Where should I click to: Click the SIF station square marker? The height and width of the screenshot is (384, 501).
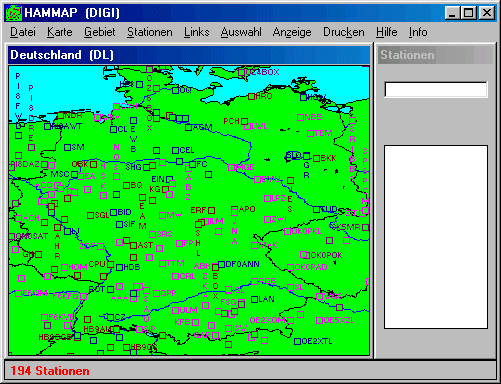119,224
